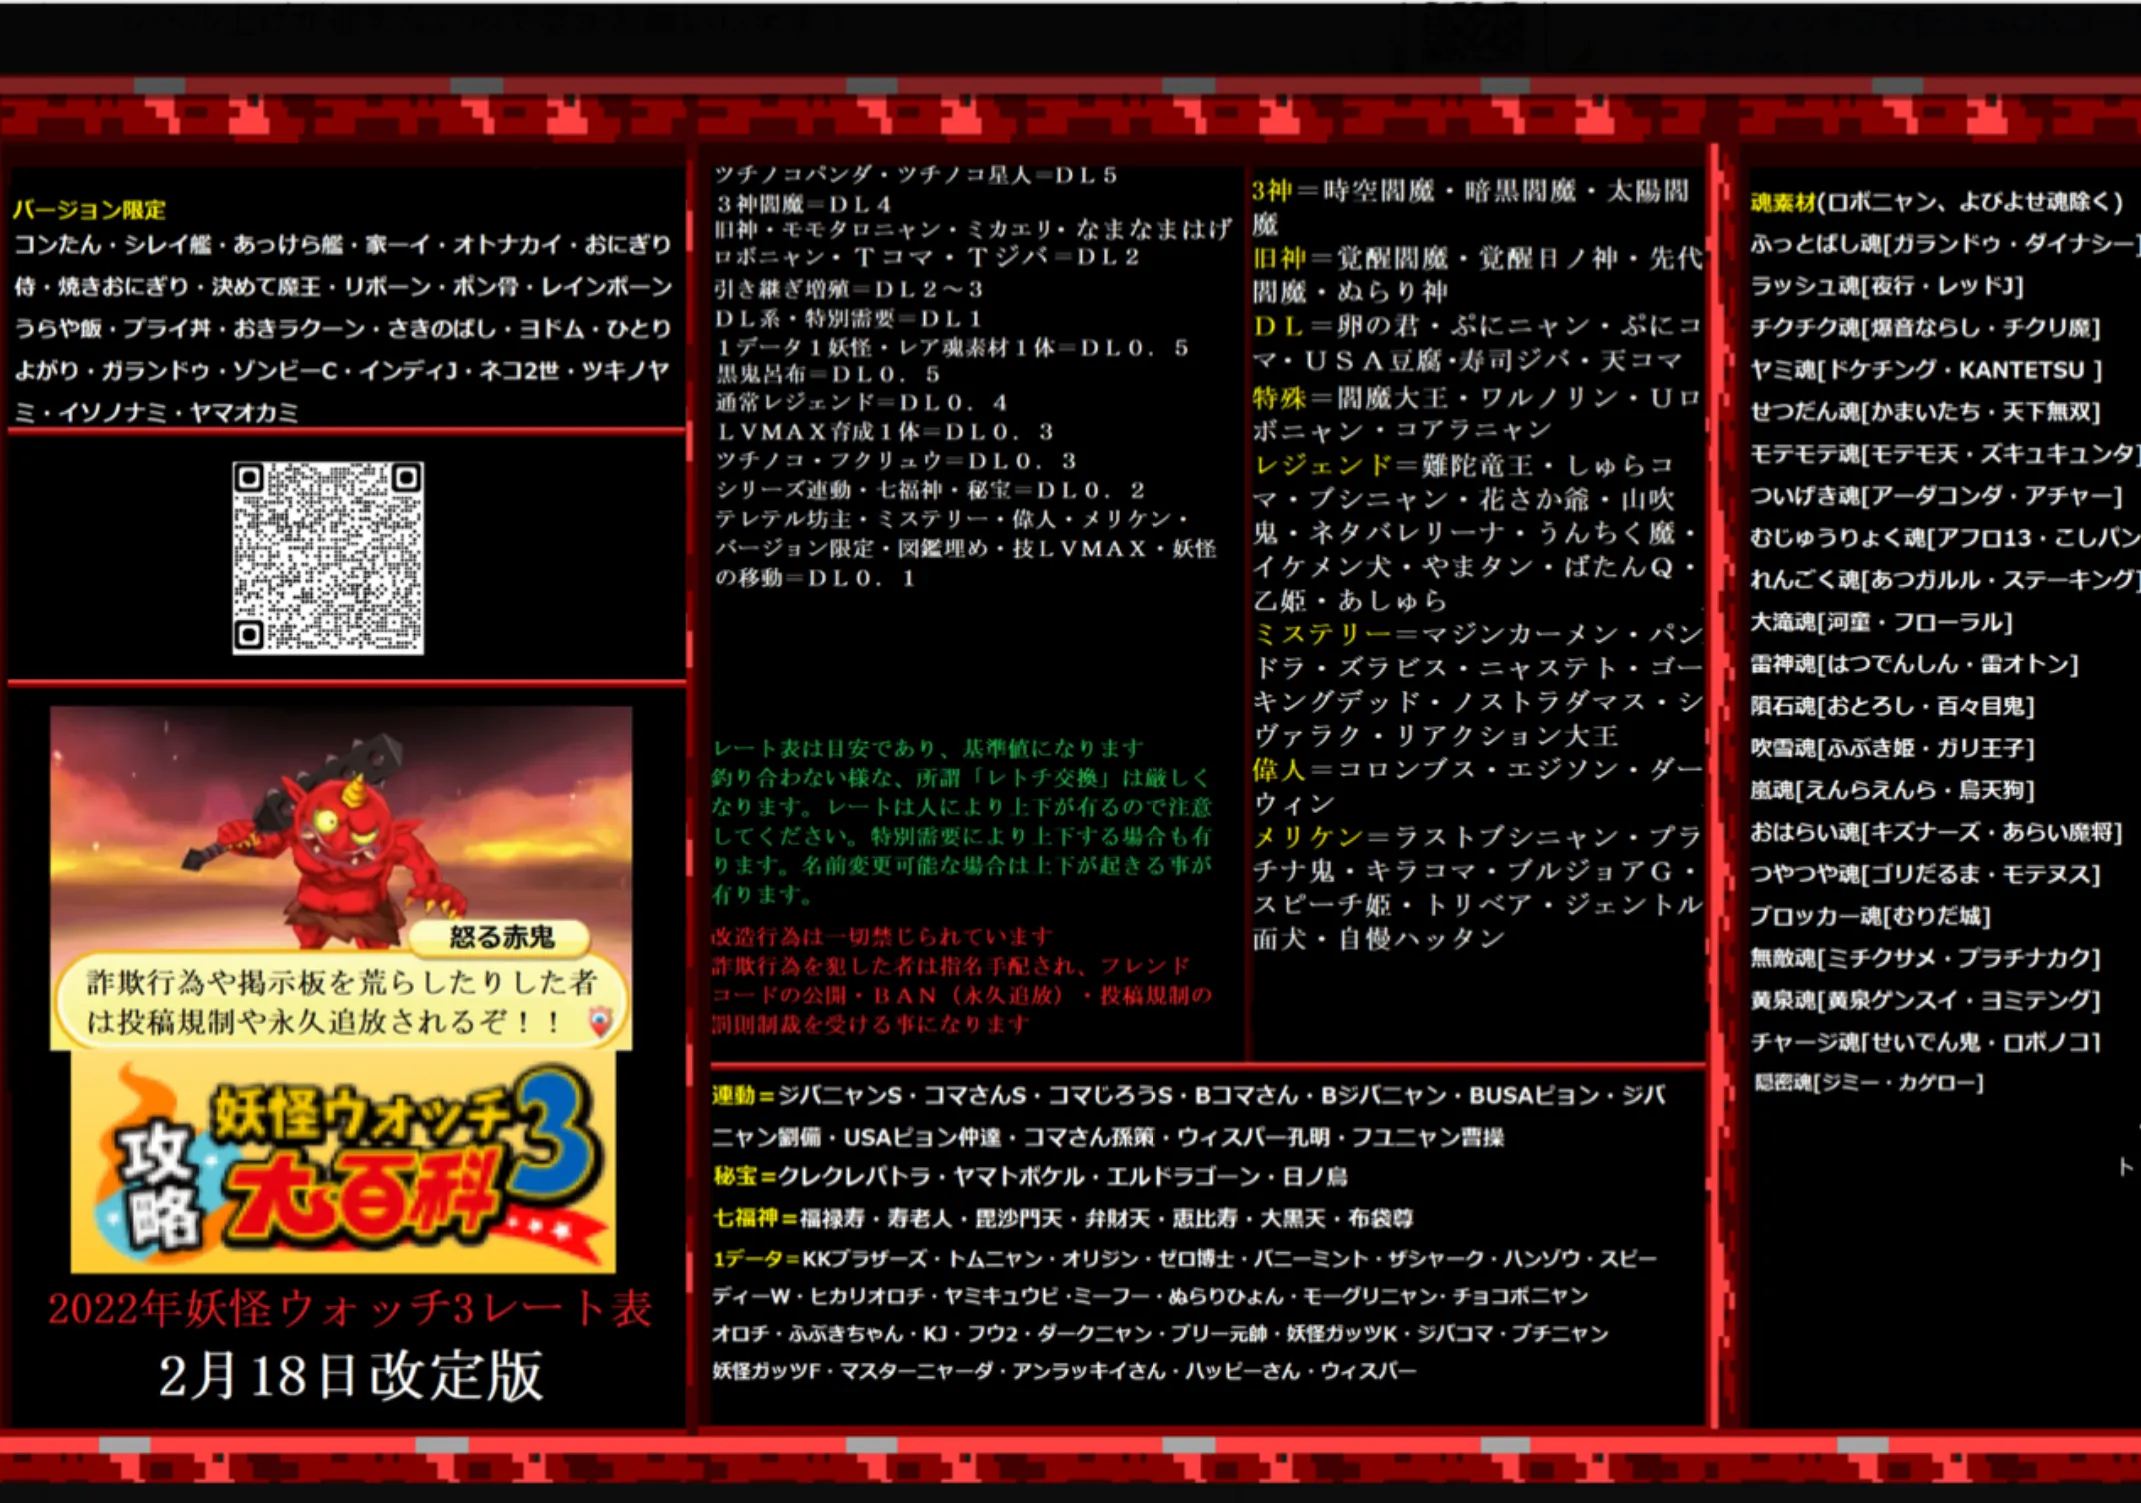
Task: Click the ヤミ魂[ドケチング・KANTETSU] row
Action: (1927, 370)
